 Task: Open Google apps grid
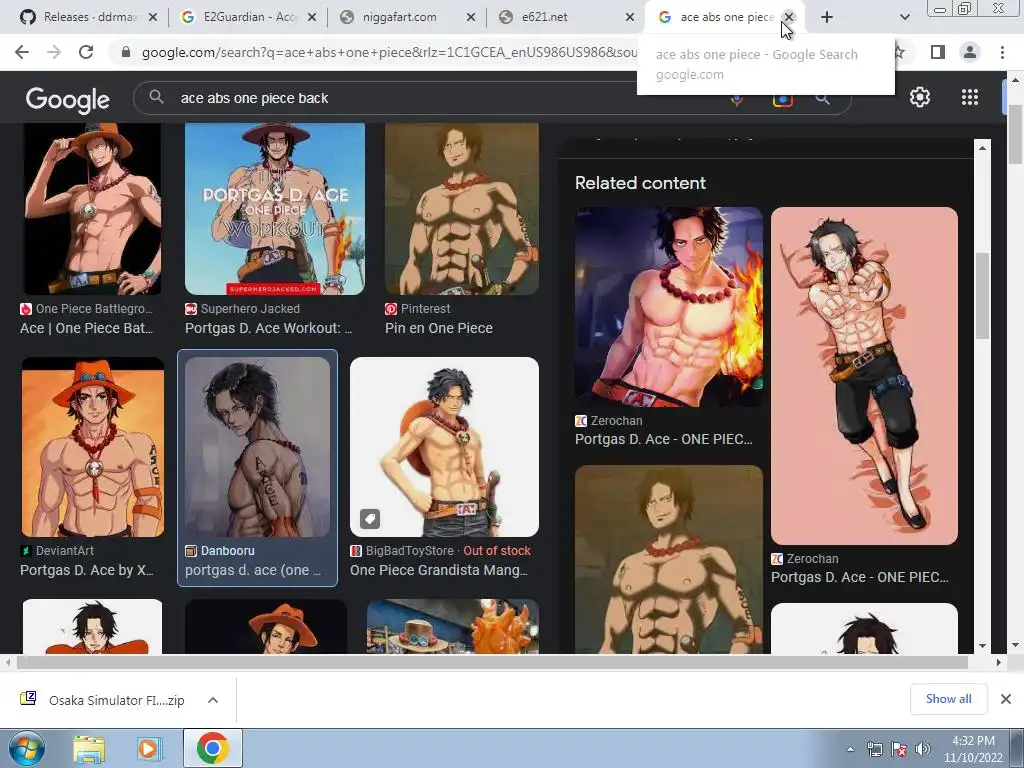coord(970,97)
